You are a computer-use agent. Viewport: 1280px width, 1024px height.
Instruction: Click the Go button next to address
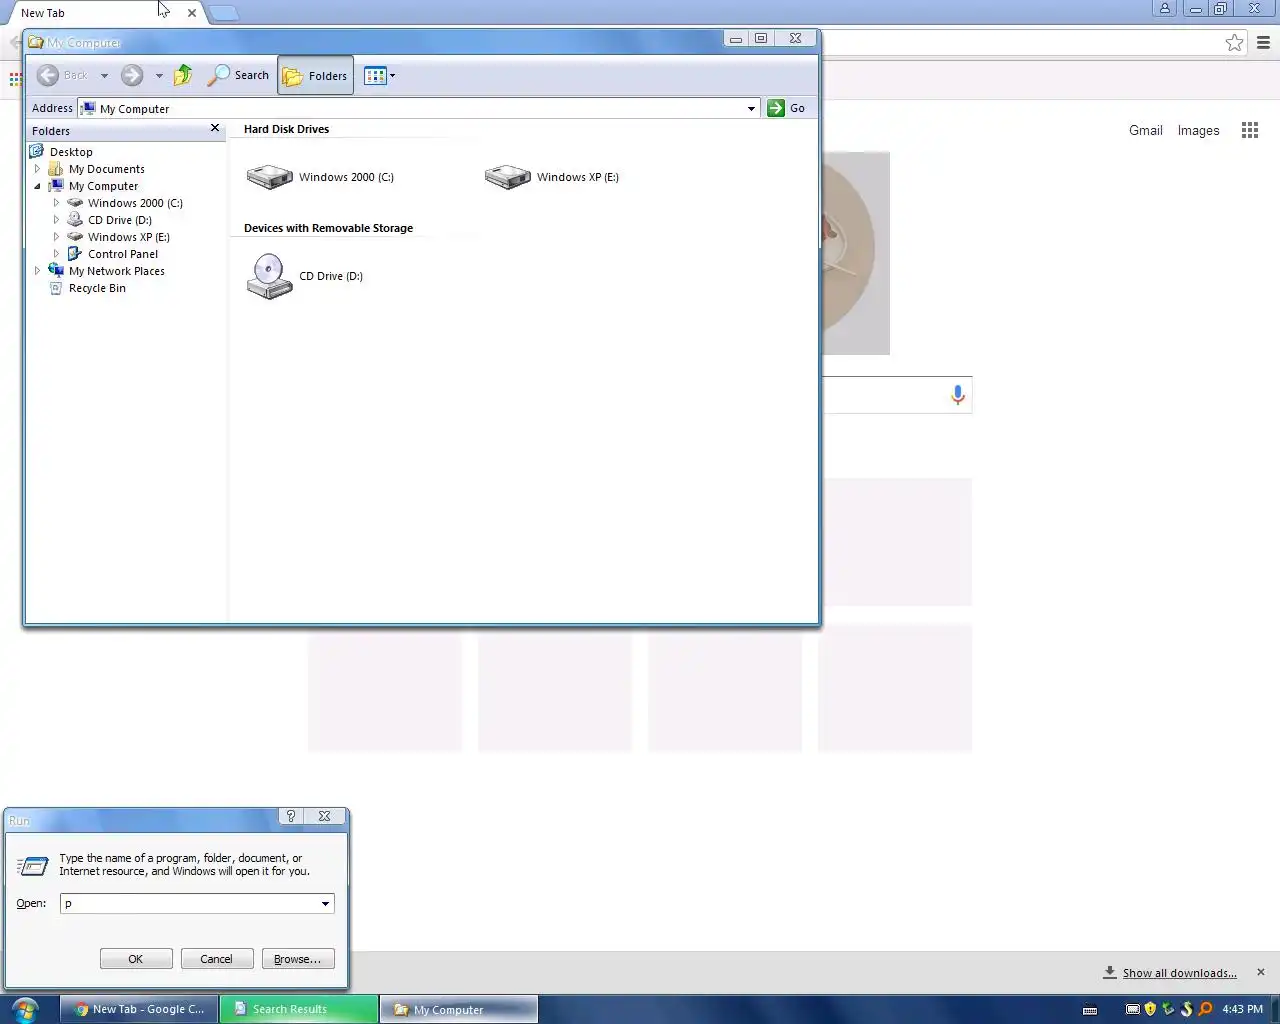(x=786, y=108)
